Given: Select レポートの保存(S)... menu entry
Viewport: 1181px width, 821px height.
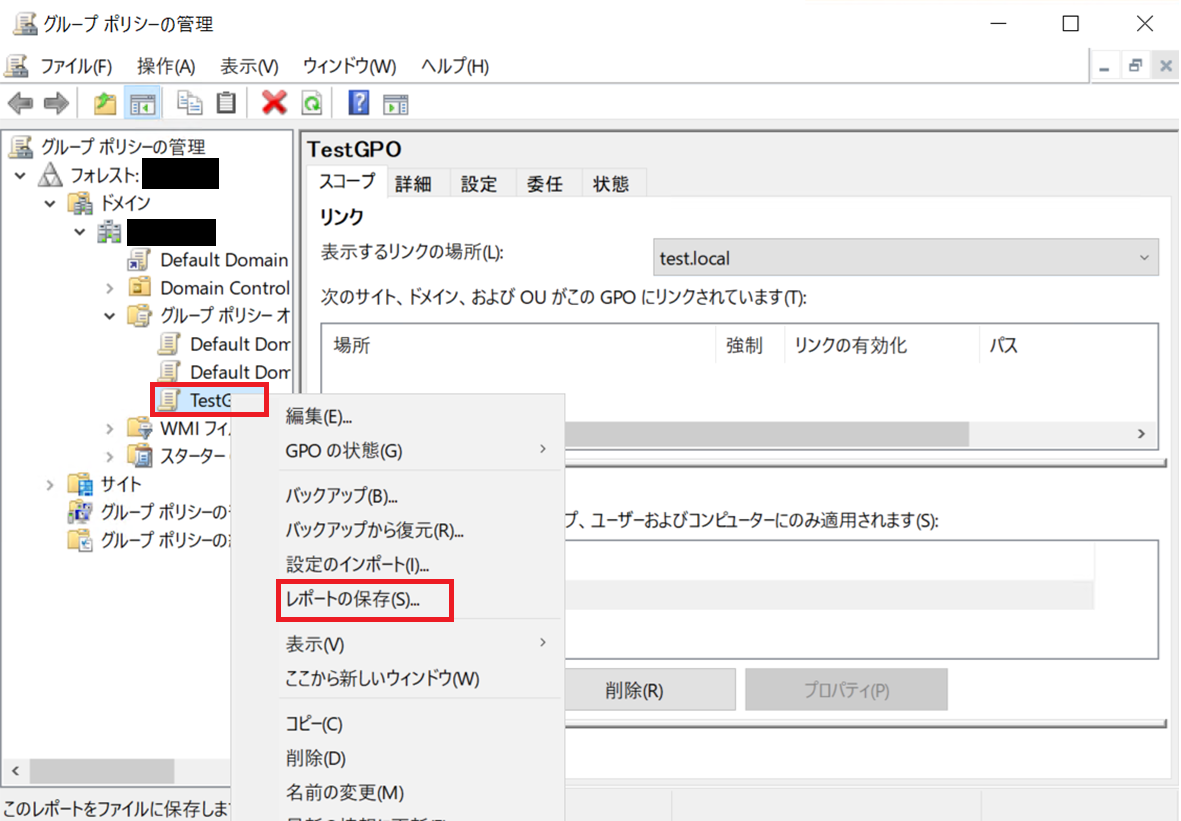Looking at the screenshot, I should coord(421,600).
